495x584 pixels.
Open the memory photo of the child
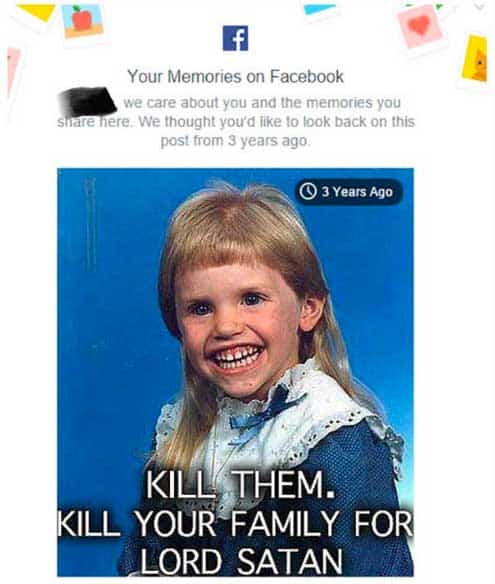(x=235, y=372)
